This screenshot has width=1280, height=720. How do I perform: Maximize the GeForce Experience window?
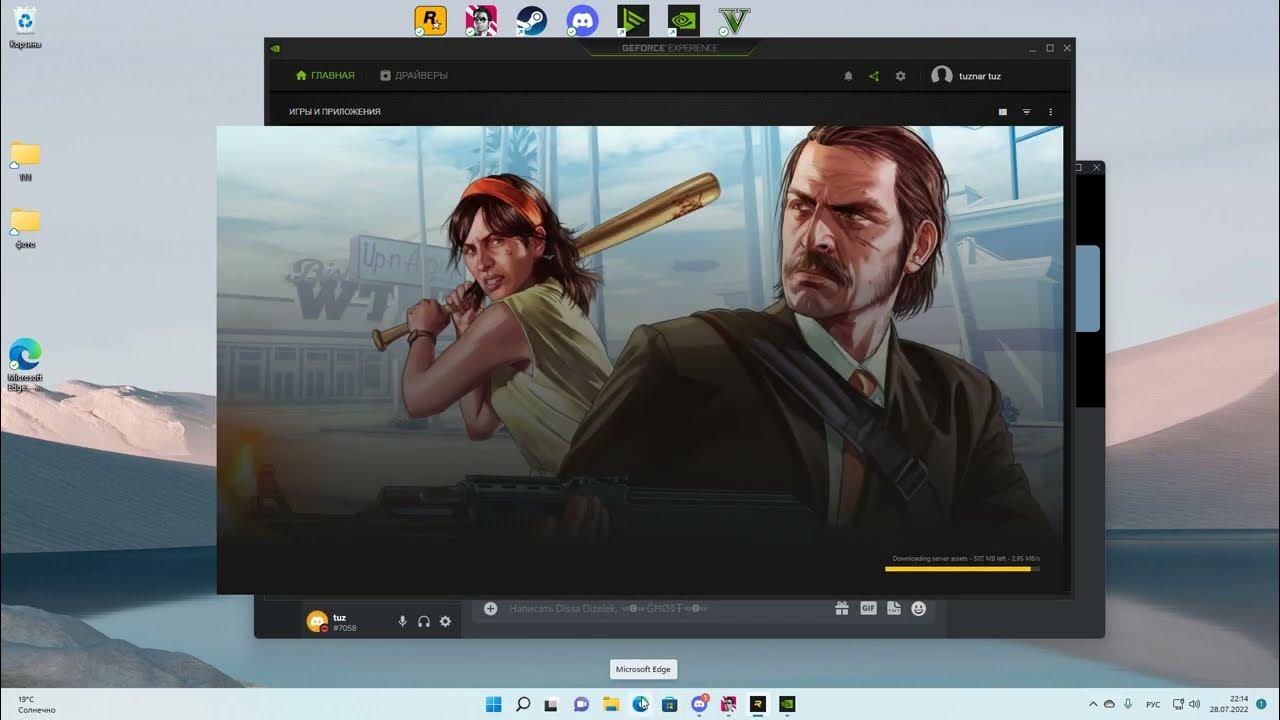coord(1050,48)
